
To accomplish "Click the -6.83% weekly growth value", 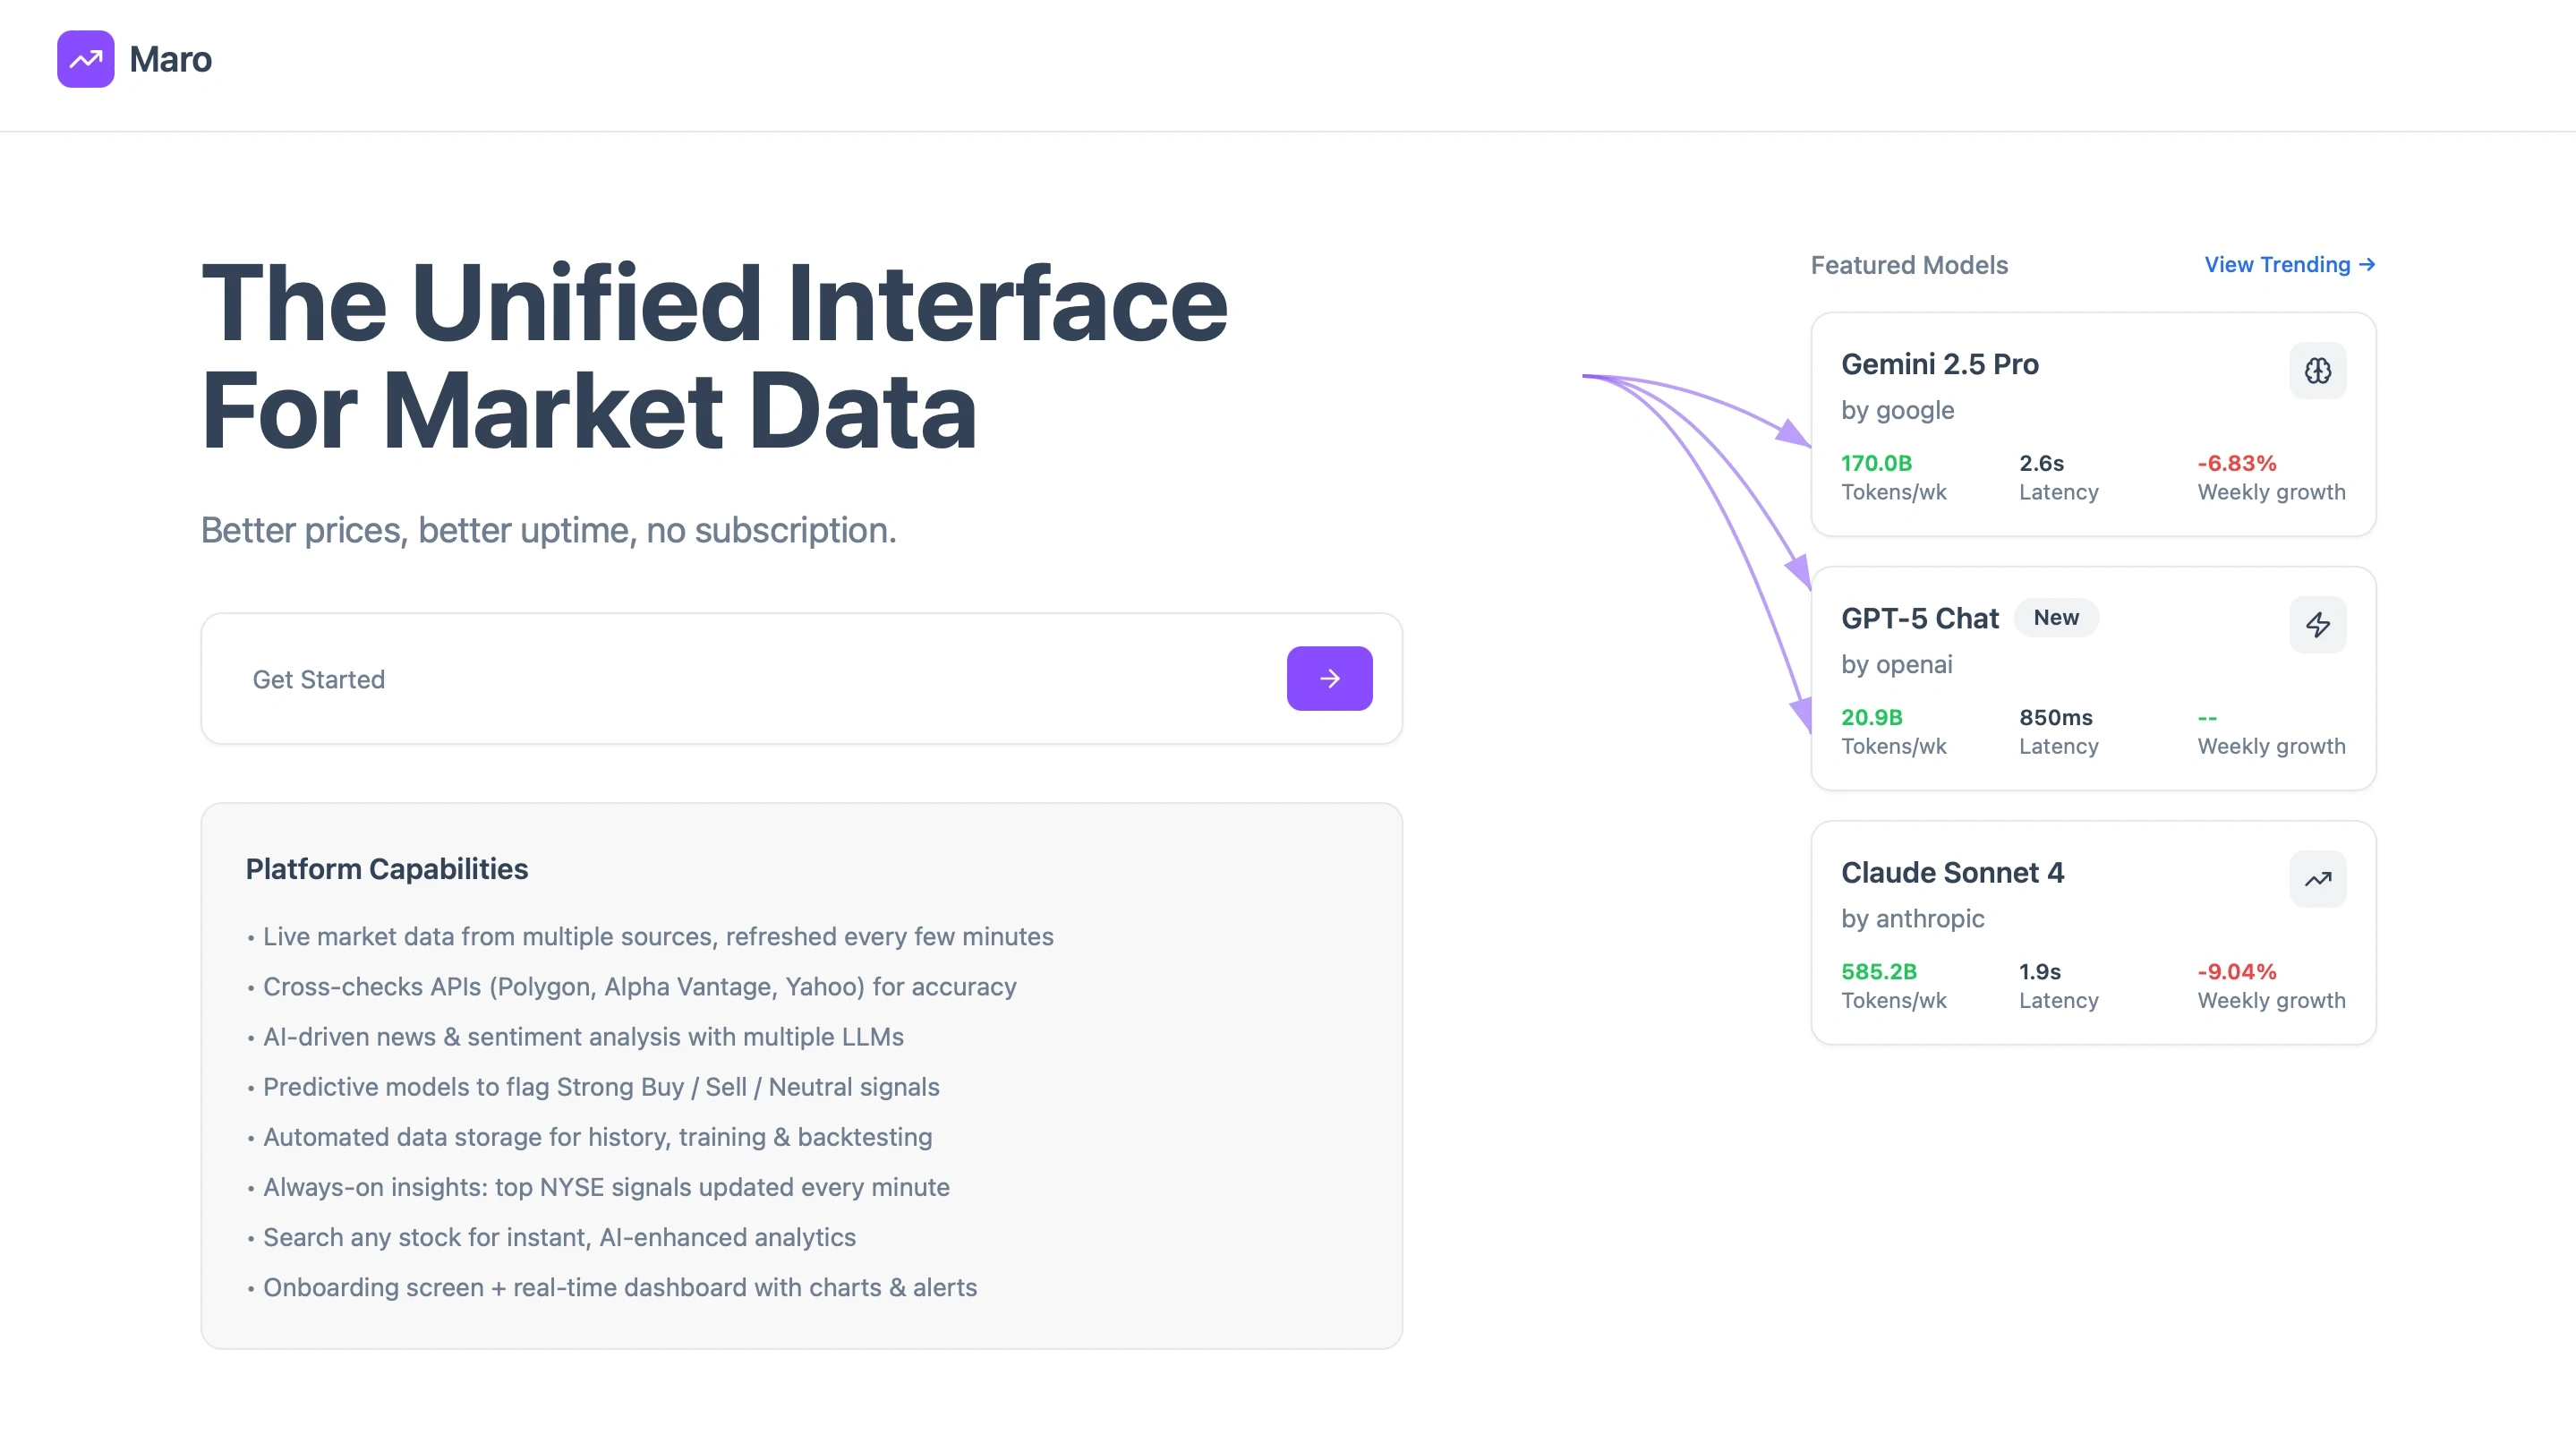I will (x=2236, y=463).
